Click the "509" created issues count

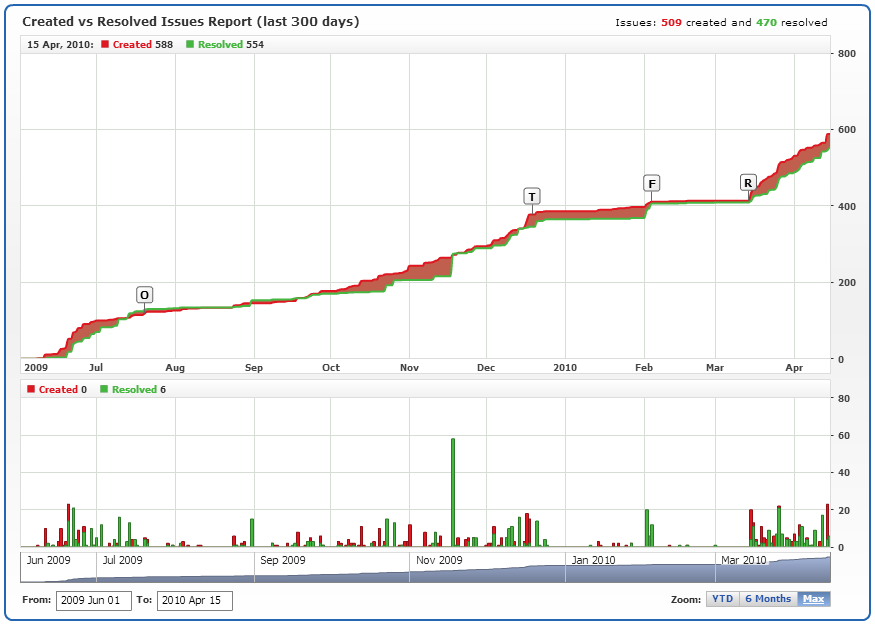[672, 22]
